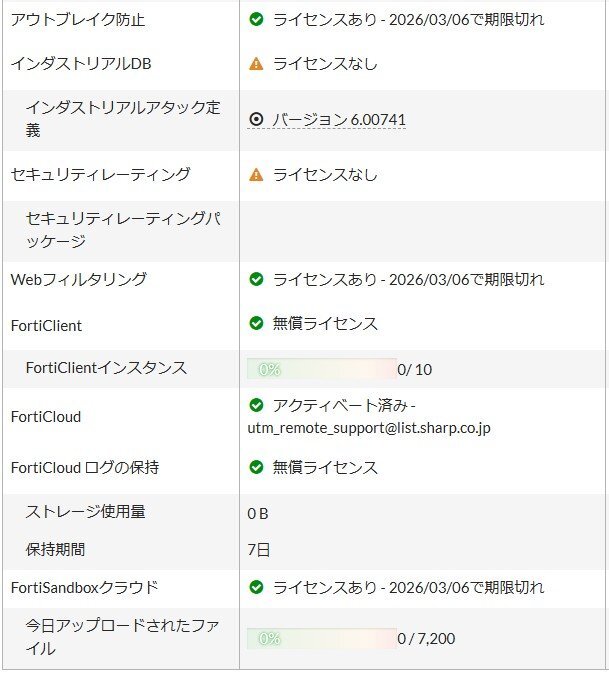The image size is (609, 673).
Task: Select the Webフィルタリング row label
Action: click(78, 280)
